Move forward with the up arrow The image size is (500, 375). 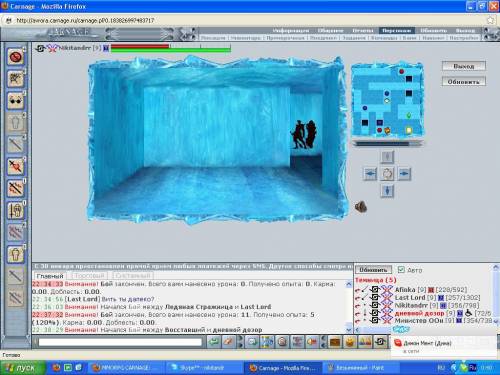pyautogui.click(x=387, y=157)
